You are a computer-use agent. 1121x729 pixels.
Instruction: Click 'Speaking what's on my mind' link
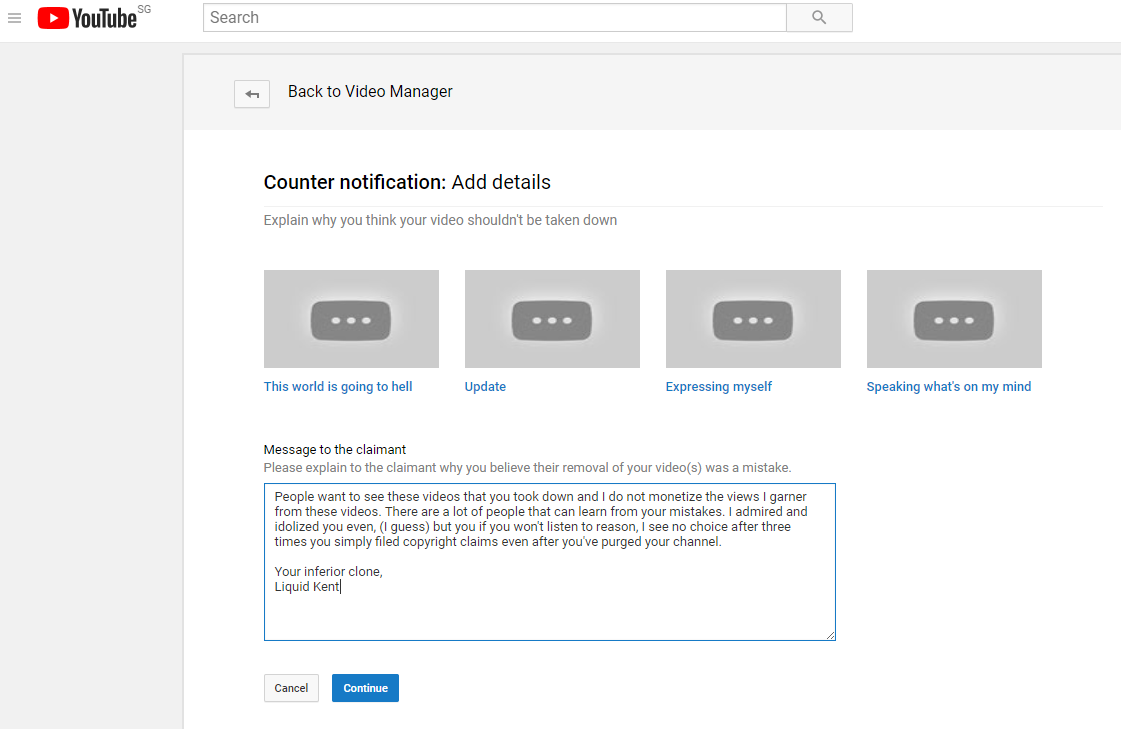click(x=949, y=387)
